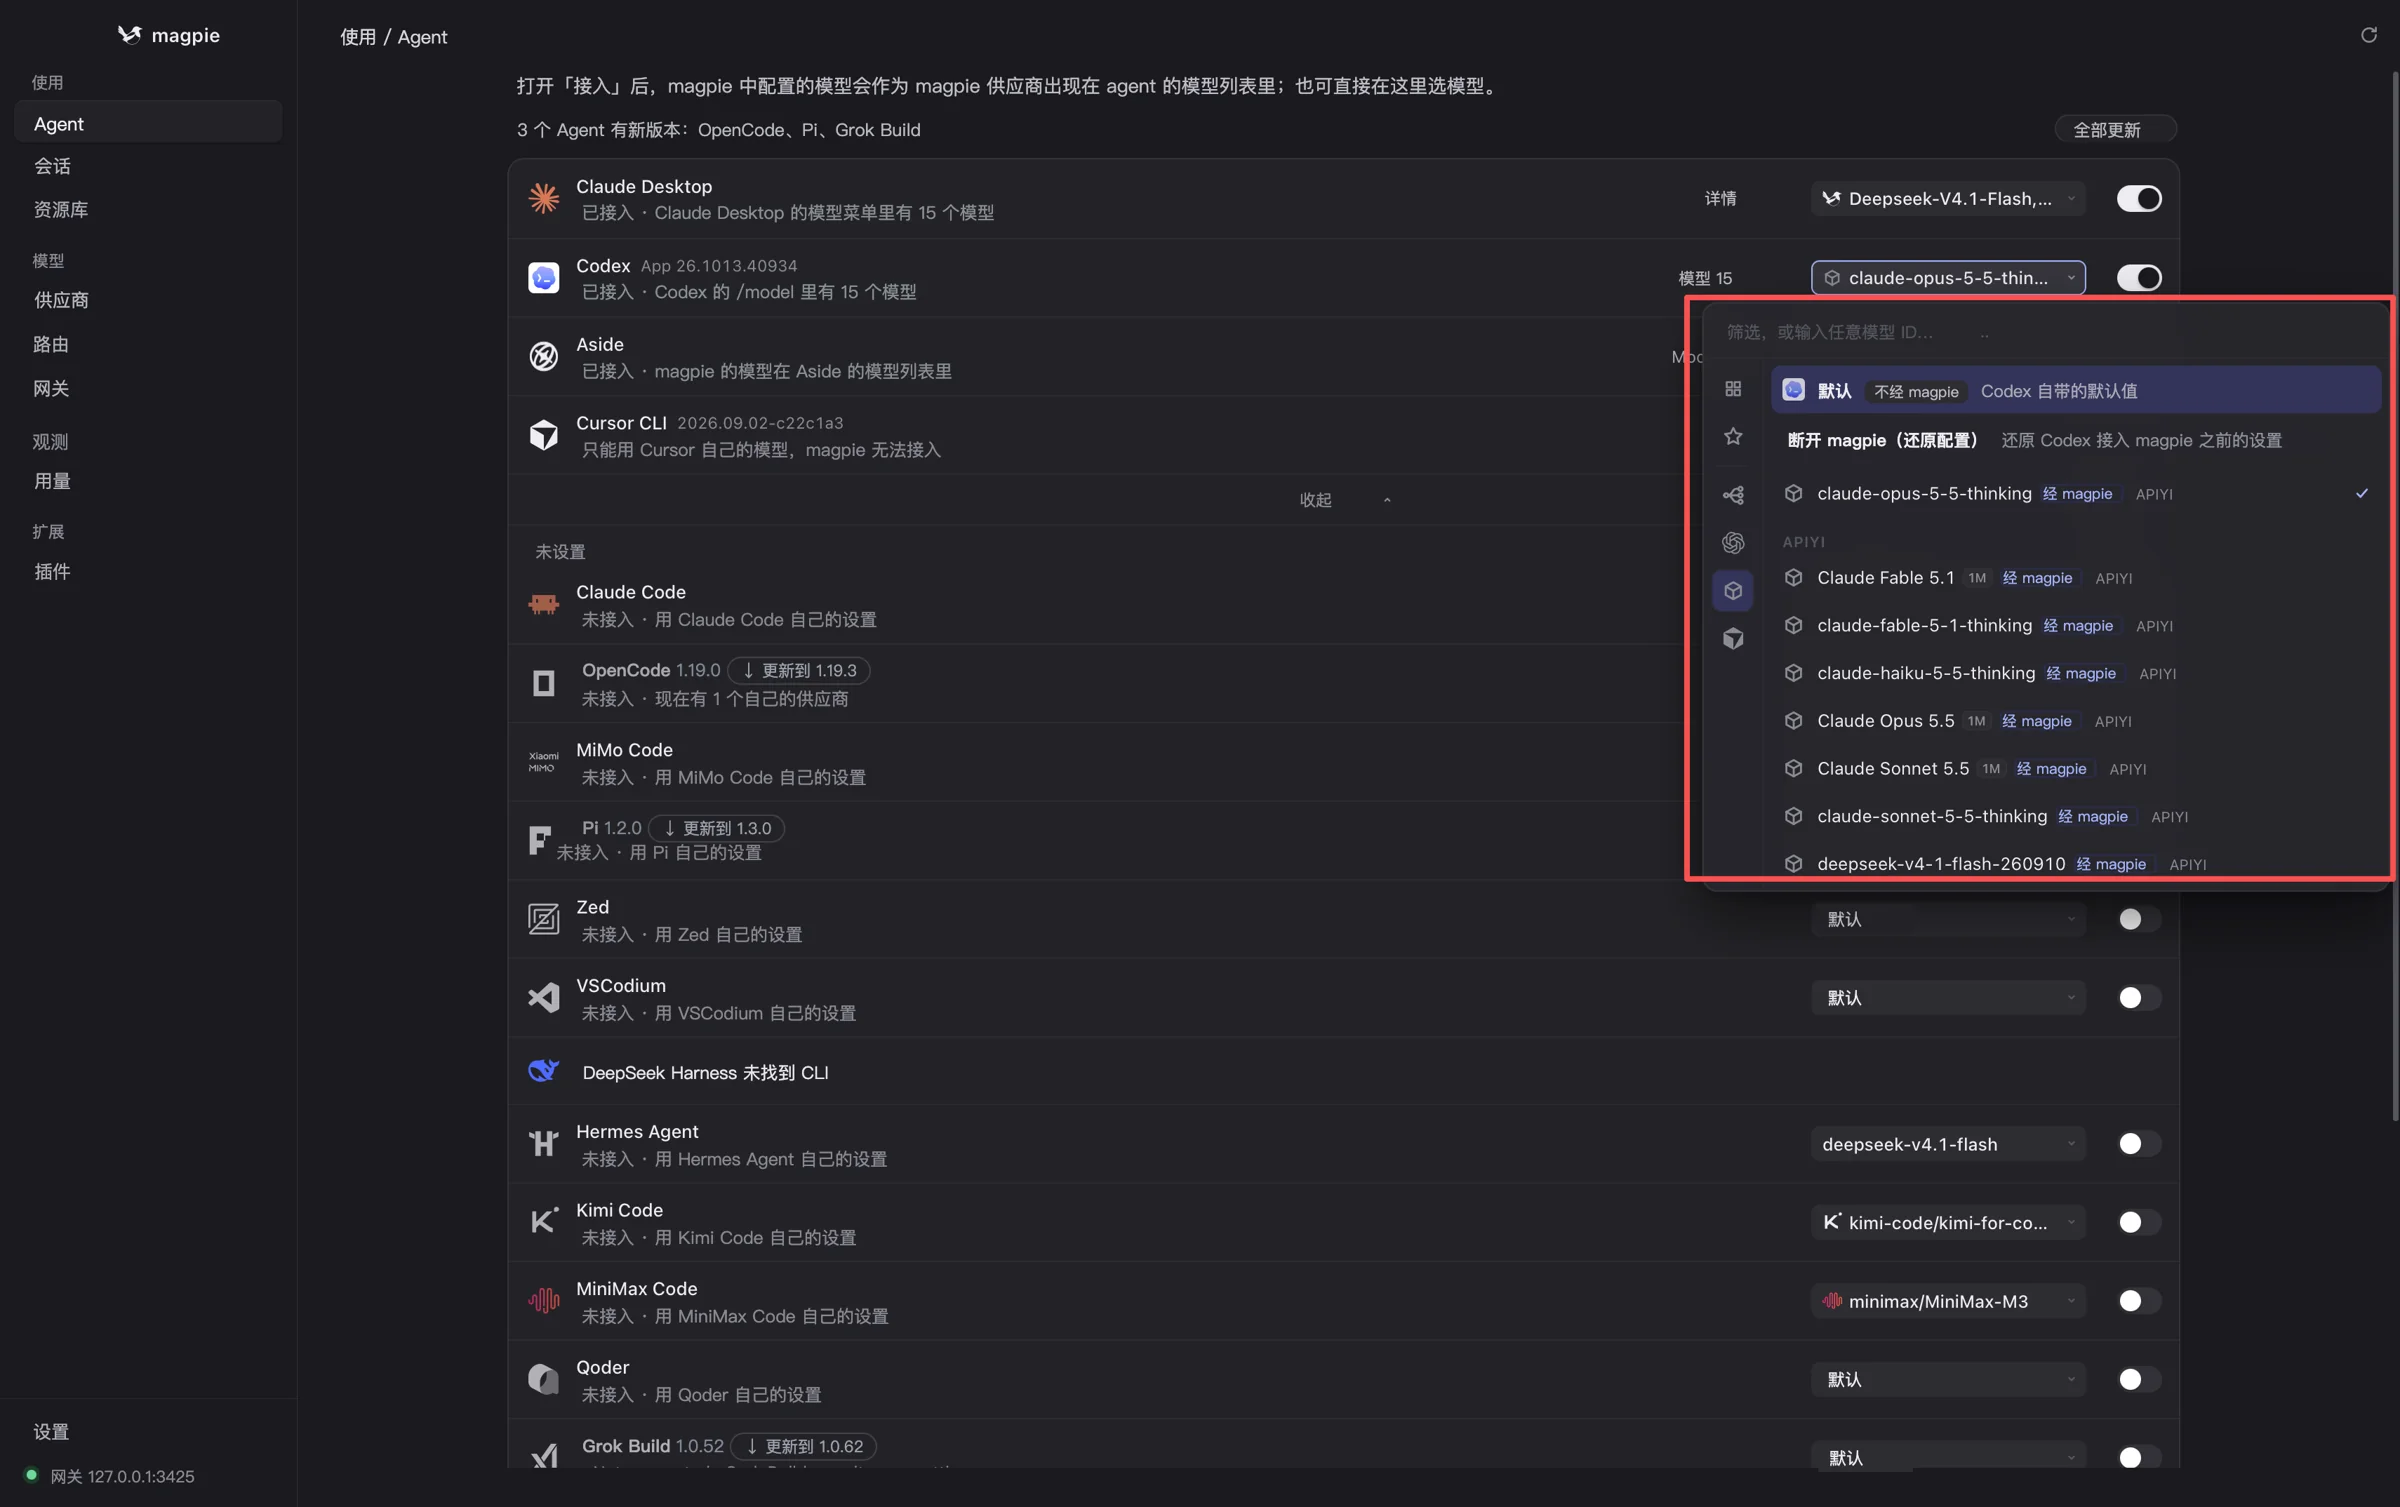Screen dimensions: 2400x1507
Task: Select the highlighted hexagon provider filter icon
Action: pyautogui.click(x=1733, y=591)
